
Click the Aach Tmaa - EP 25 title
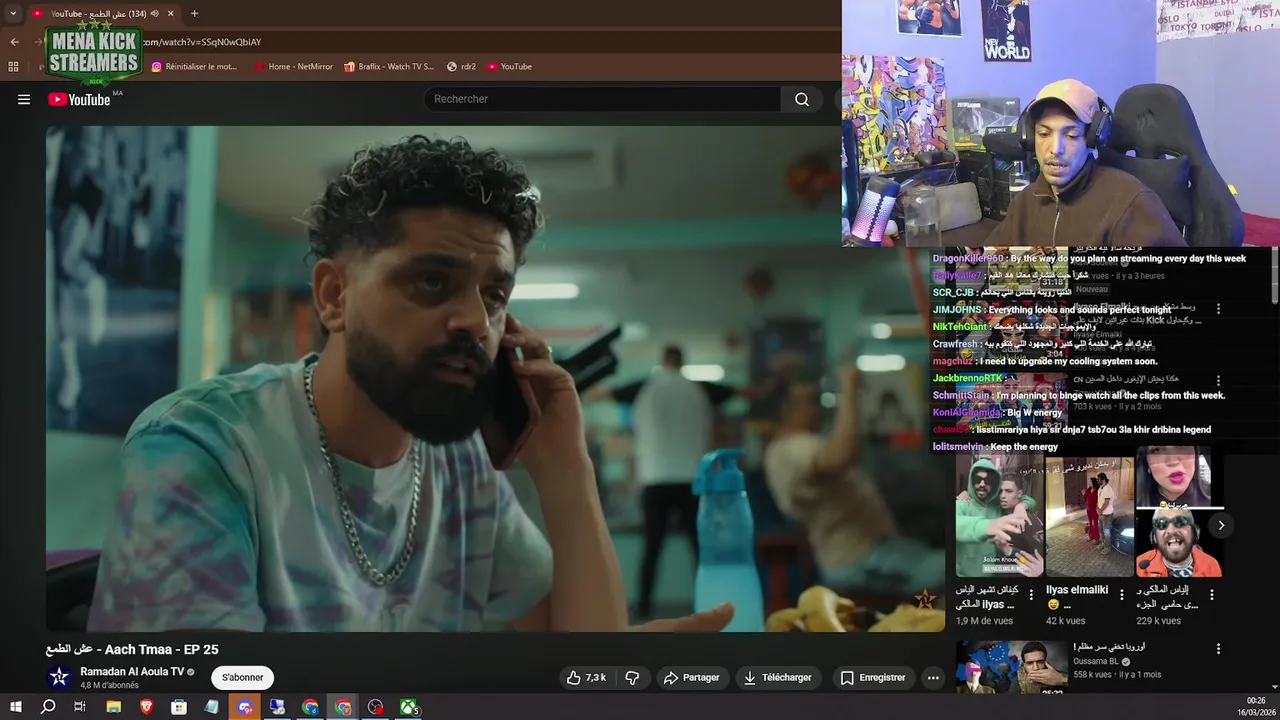tap(131, 649)
